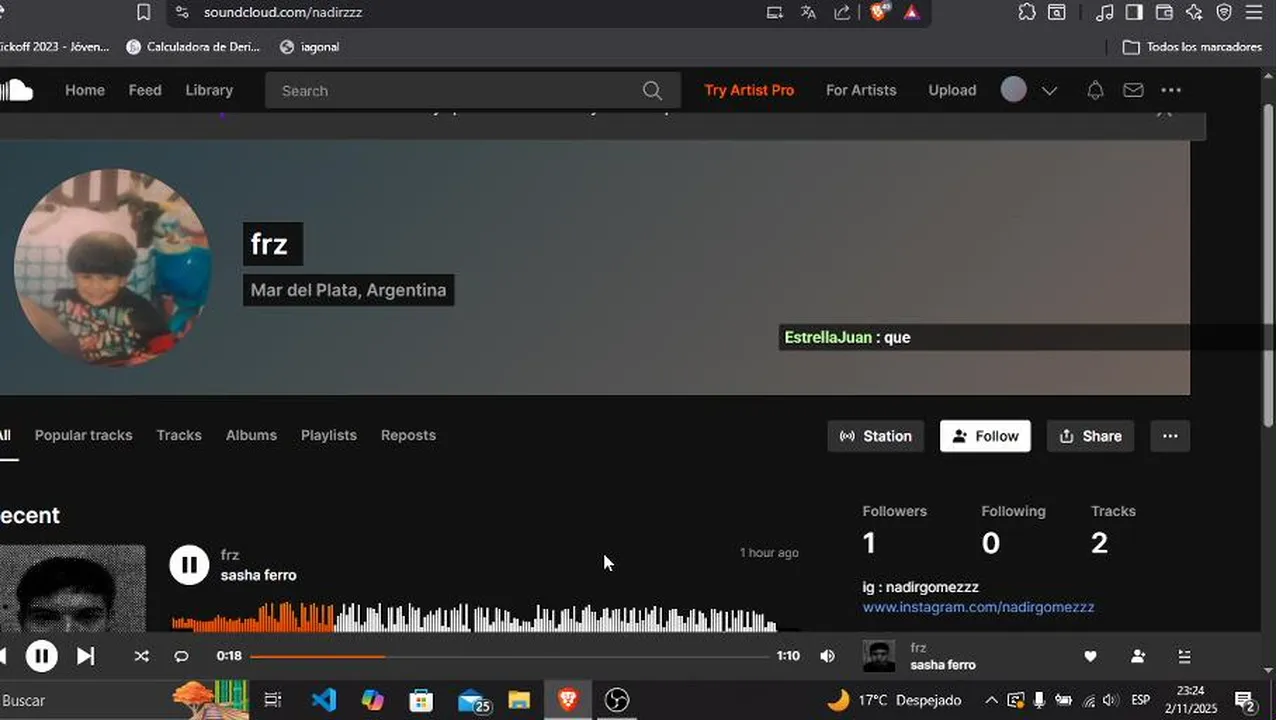Click Task View on the taskbar

(273, 699)
